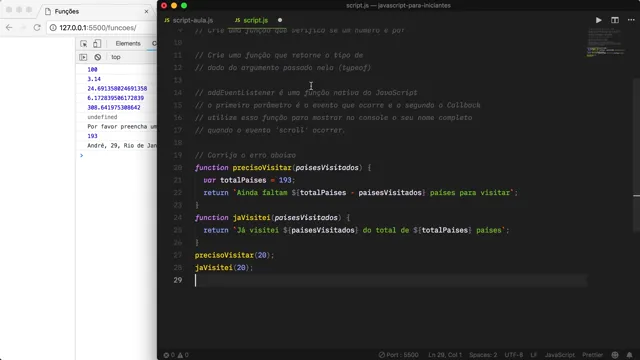
Task: Click the value 193 on line 21
Action: [x=285, y=180]
